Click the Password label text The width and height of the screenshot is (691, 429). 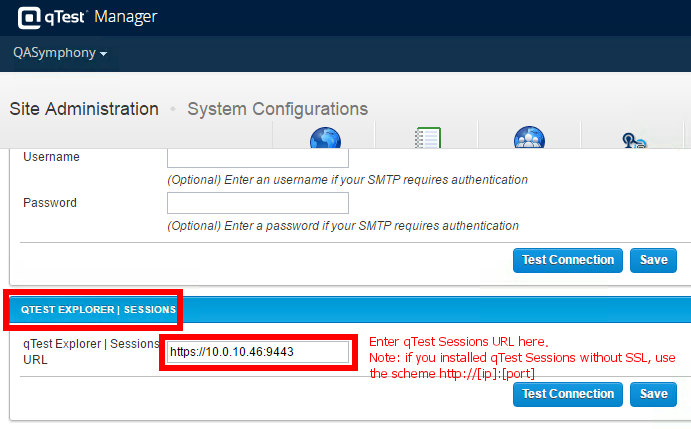pyautogui.click(x=50, y=203)
